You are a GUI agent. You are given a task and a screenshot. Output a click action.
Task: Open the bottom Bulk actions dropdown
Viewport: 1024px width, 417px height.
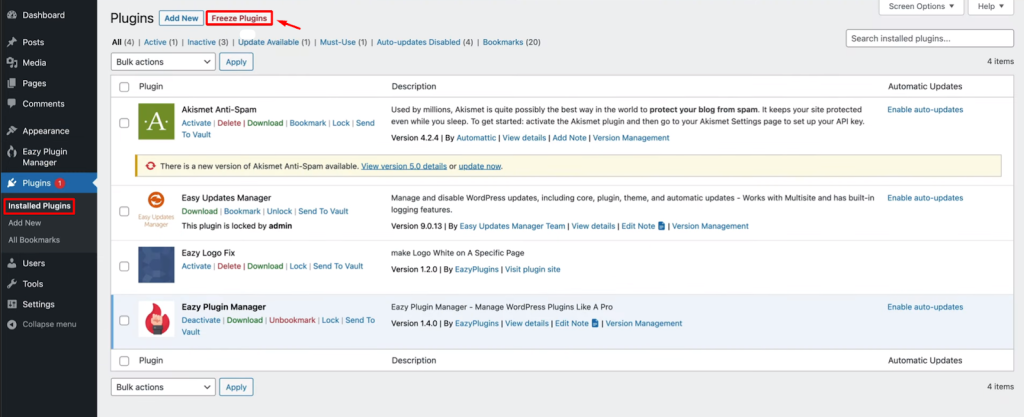pyautogui.click(x=163, y=387)
